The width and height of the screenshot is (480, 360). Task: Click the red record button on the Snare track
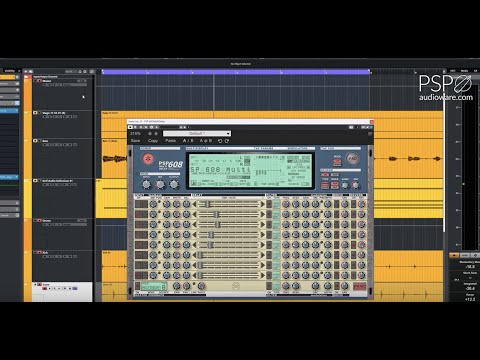pyautogui.click(x=45, y=288)
